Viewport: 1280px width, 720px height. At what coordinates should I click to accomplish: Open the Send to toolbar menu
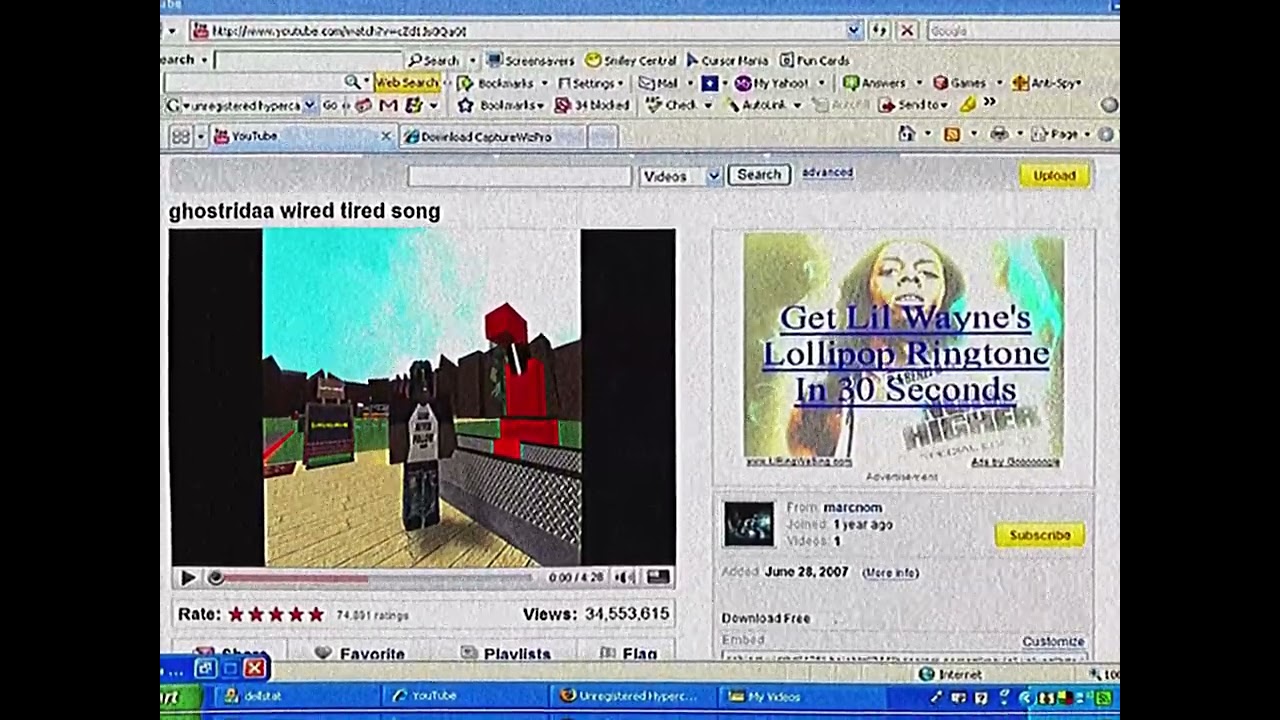point(913,105)
